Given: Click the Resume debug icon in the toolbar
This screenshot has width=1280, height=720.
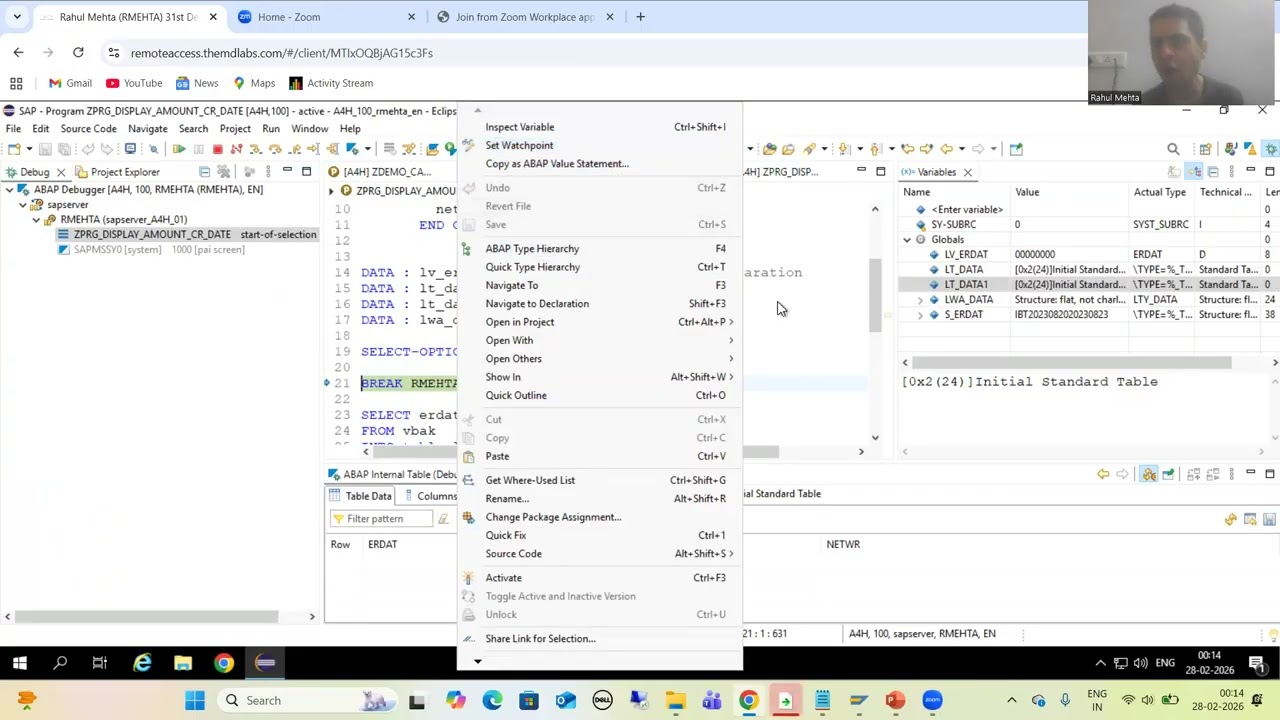Looking at the screenshot, I should (x=178, y=149).
